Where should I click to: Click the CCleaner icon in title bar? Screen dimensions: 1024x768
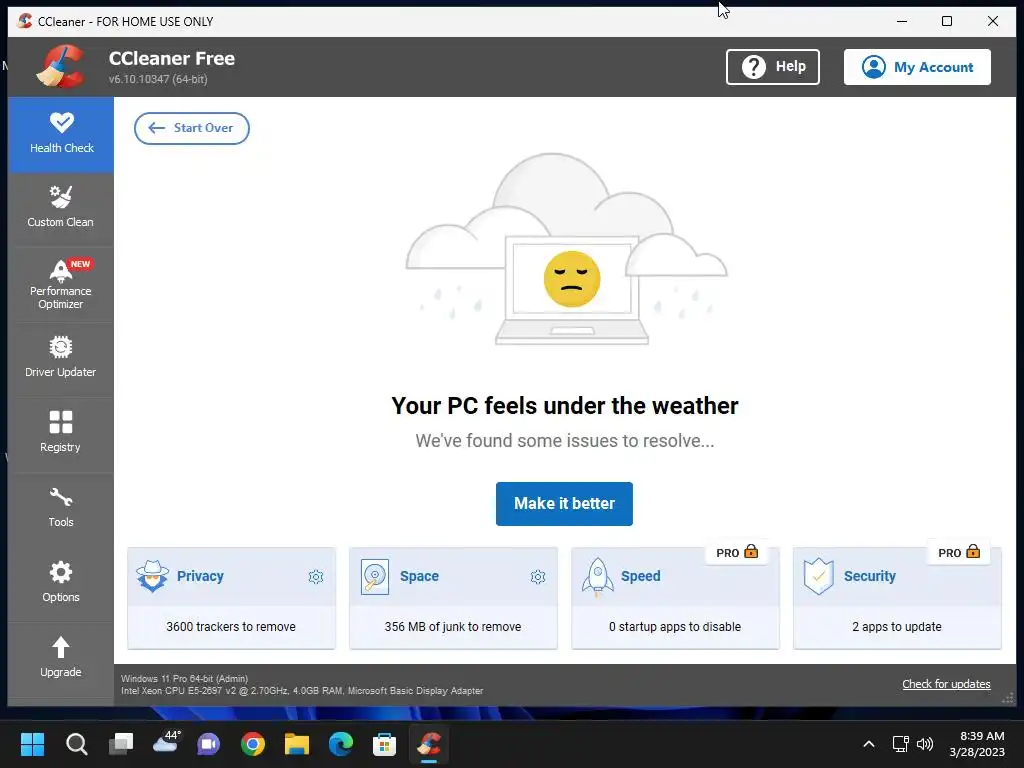(x=24, y=21)
